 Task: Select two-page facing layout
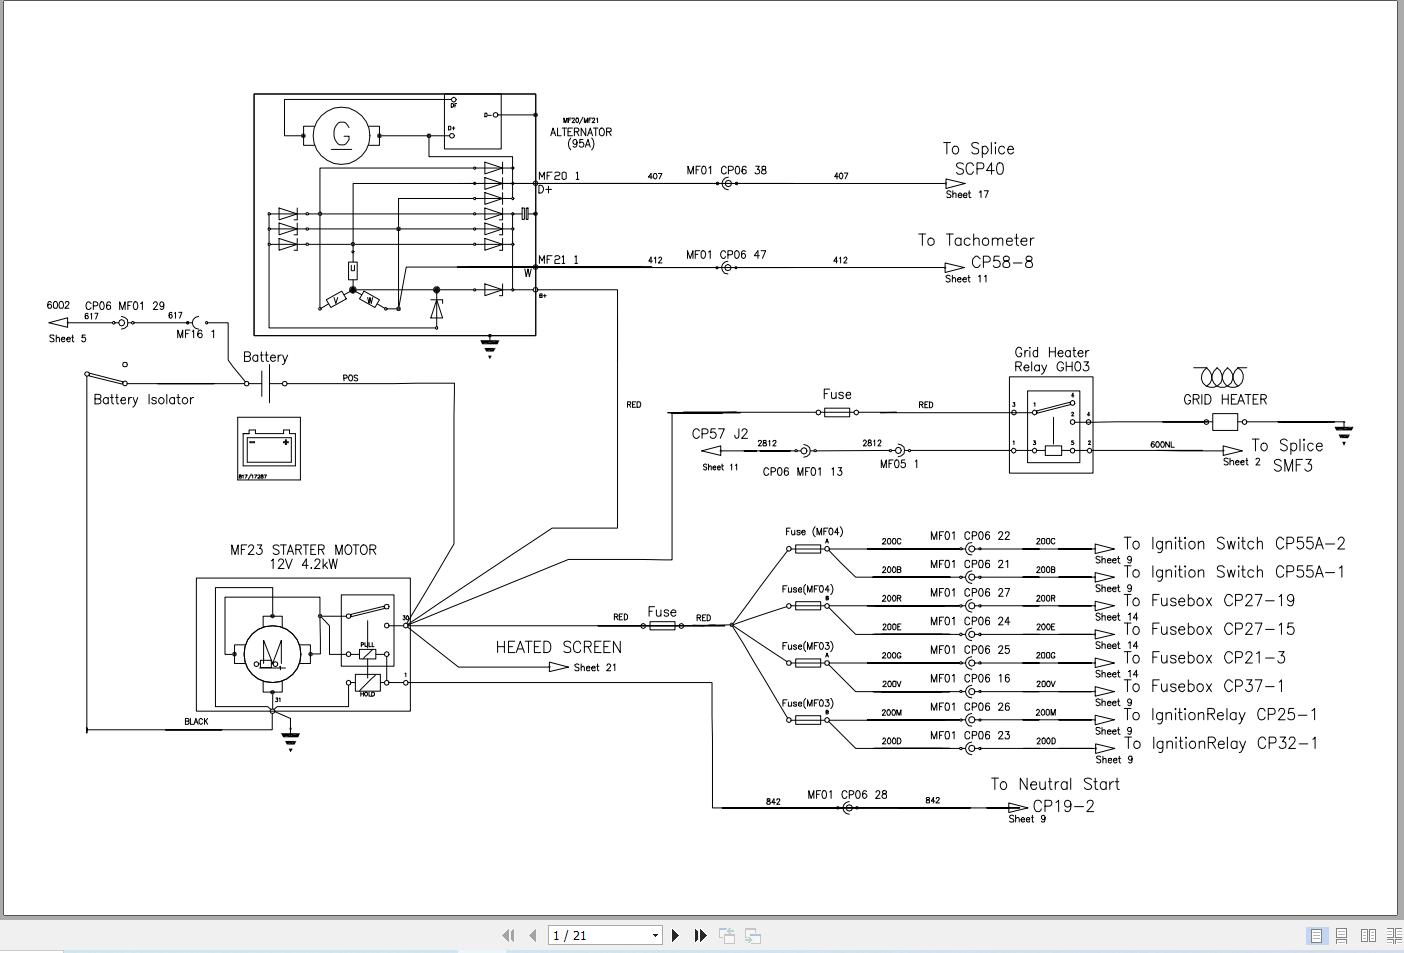pos(1368,936)
